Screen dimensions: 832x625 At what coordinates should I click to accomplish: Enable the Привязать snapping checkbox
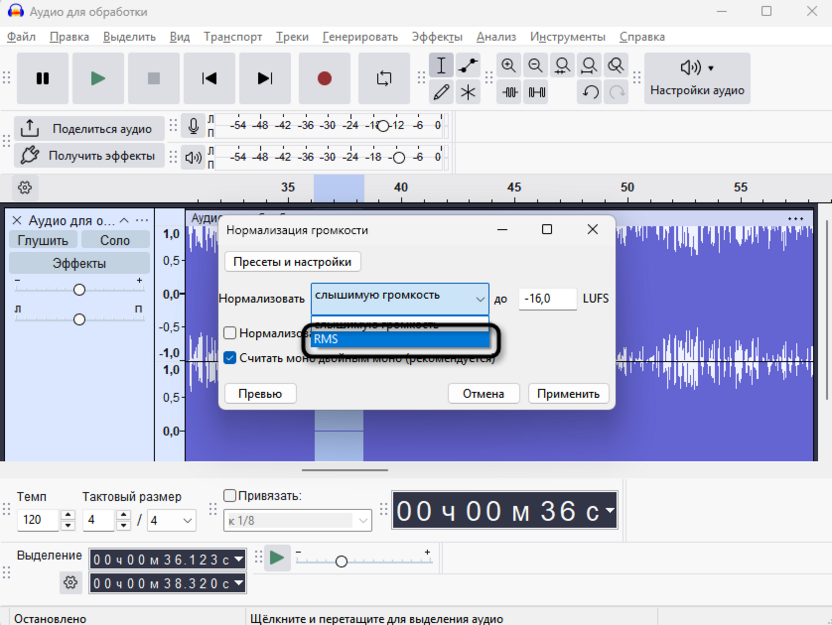pos(230,496)
